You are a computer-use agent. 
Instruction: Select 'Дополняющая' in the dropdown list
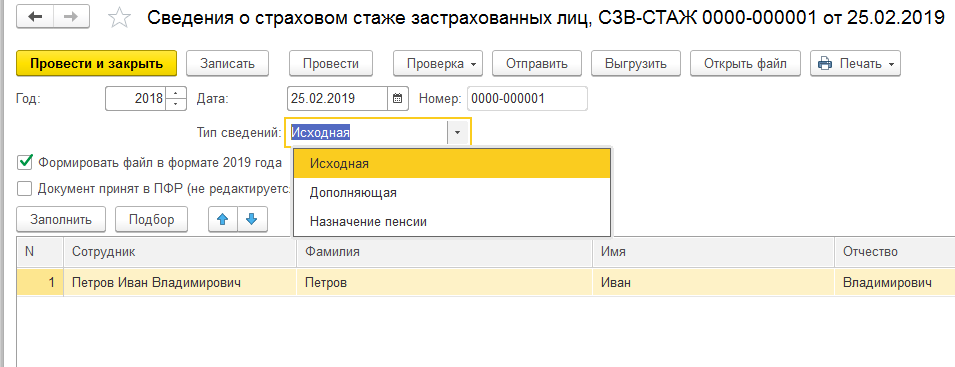click(452, 193)
